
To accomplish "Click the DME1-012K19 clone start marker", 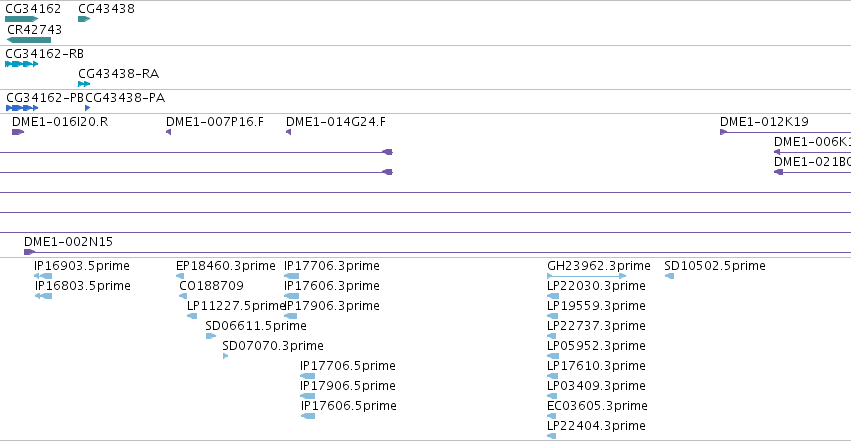I will 723,132.
